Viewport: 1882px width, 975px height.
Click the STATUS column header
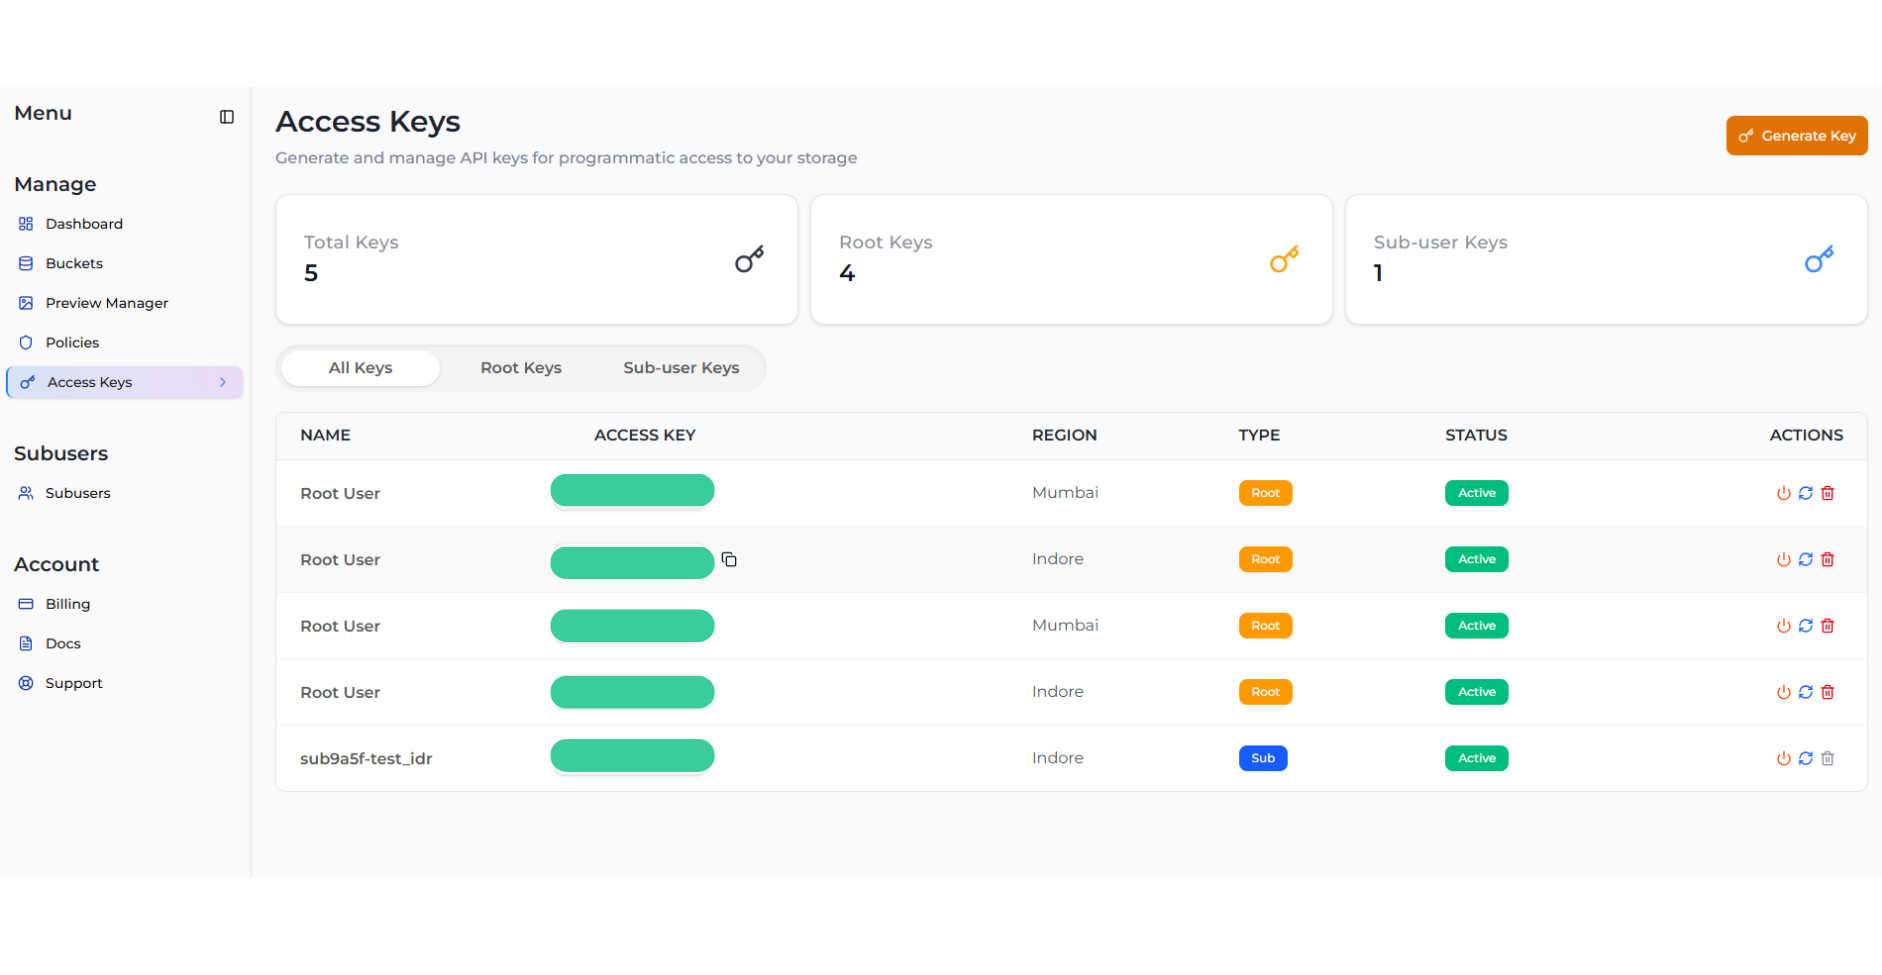(x=1476, y=435)
